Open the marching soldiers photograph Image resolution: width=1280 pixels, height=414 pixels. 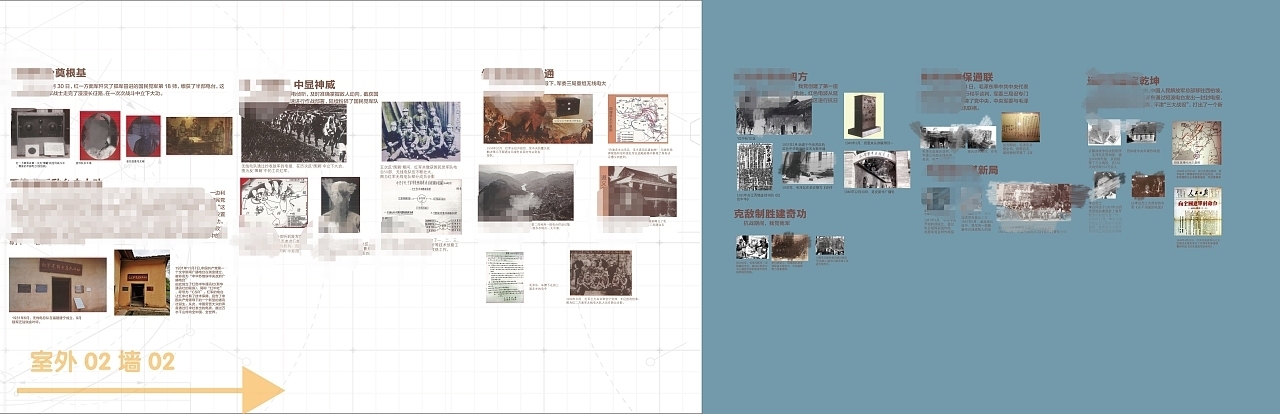293,132
